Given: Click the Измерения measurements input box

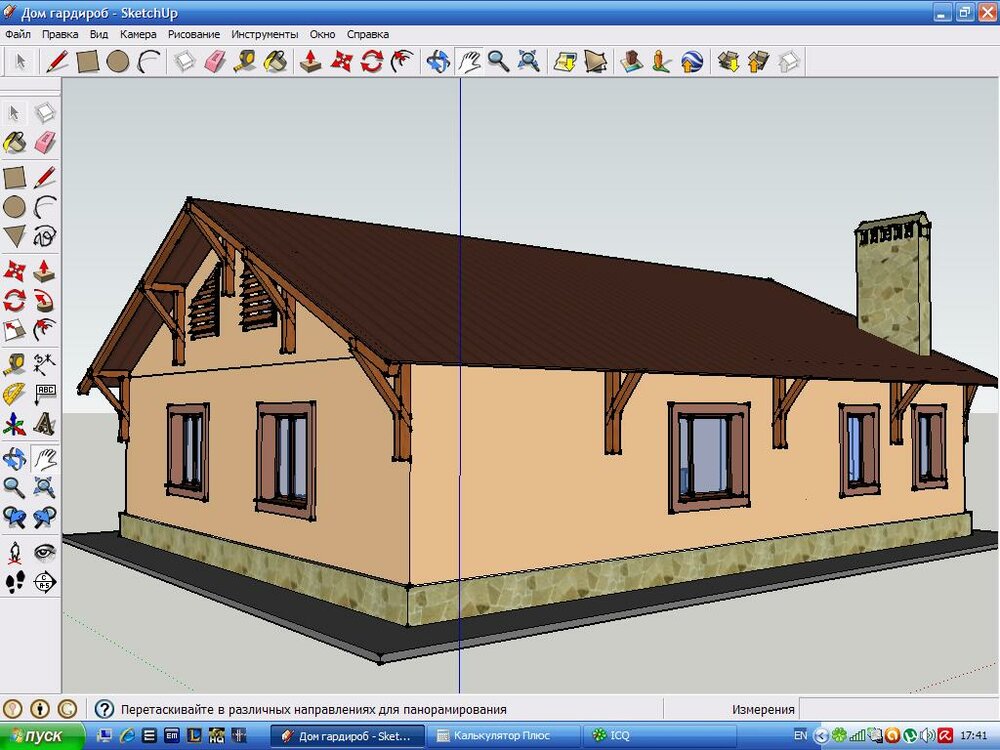Looking at the screenshot, I should [x=897, y=709].
